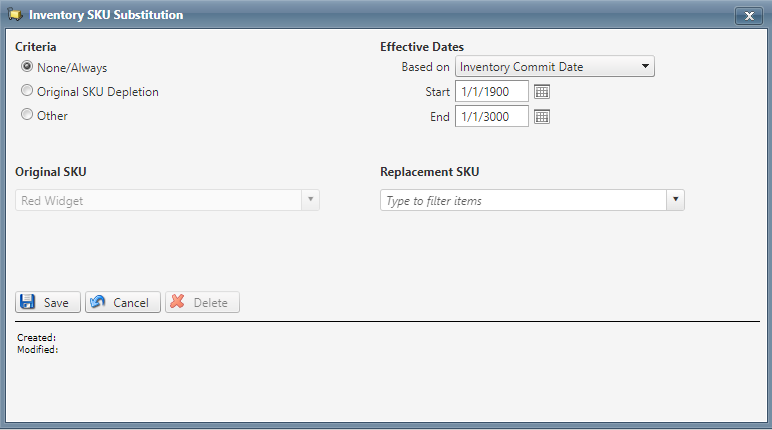Click the Red Widget Original SKU field
Screen dimensions: 772x430
[x=159, y=200]
